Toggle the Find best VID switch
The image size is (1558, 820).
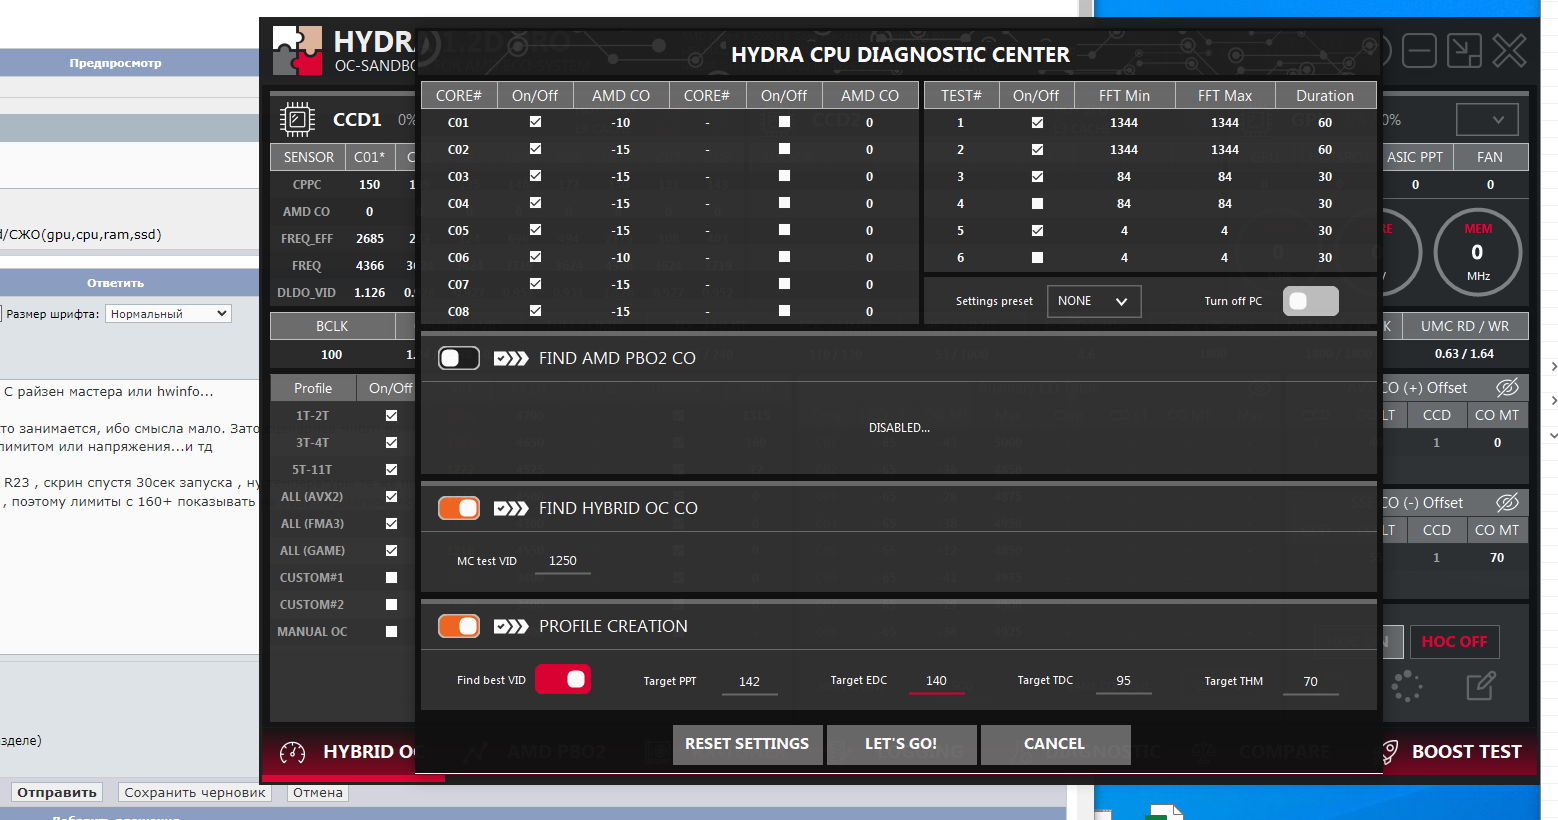point(563,679)
